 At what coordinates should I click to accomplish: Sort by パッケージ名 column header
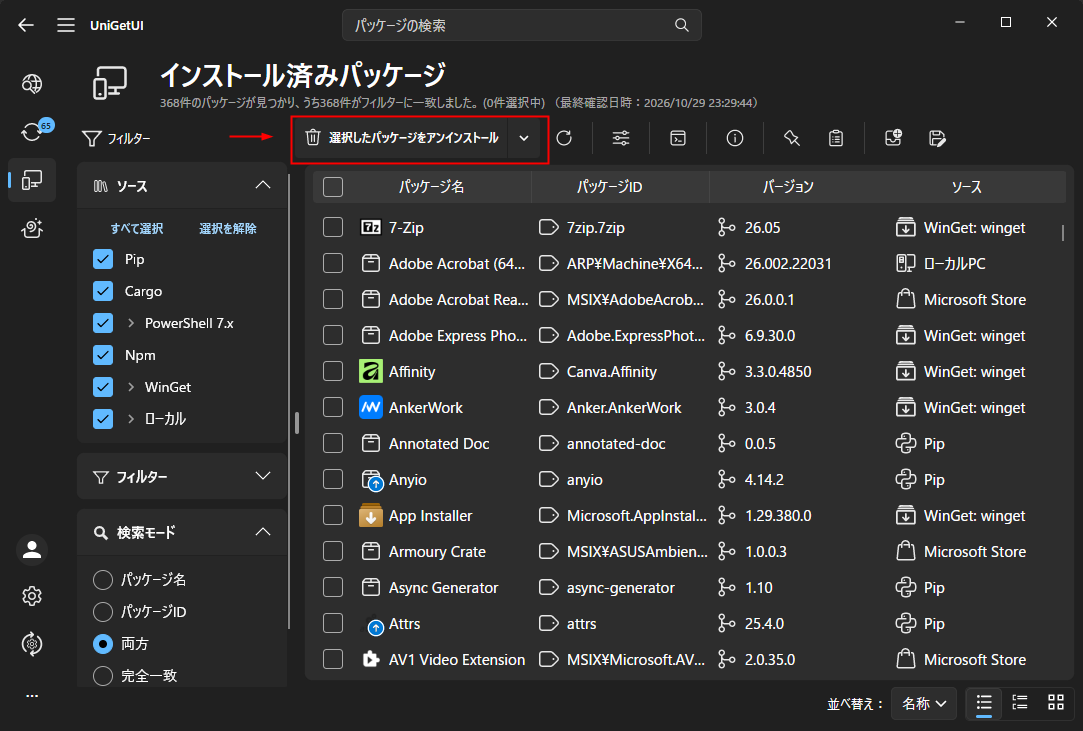tap(431, 187)
